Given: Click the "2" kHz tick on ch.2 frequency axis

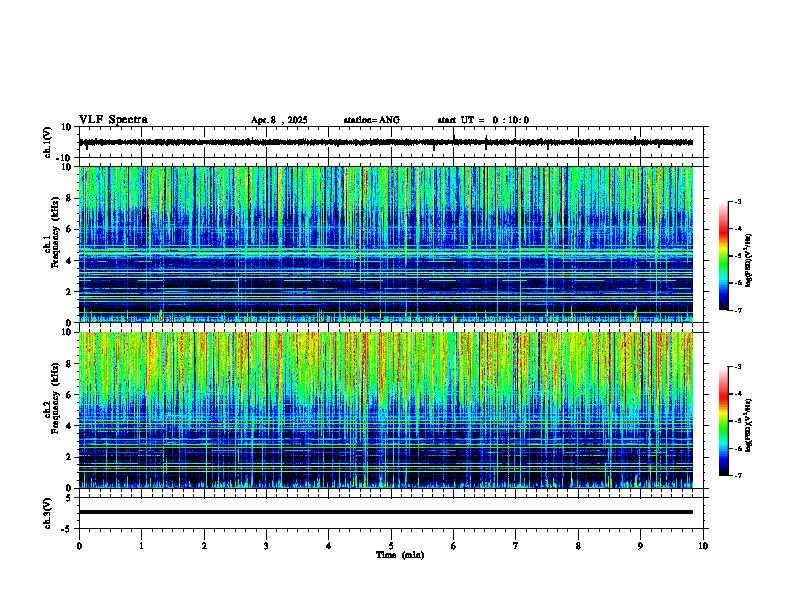Looking at the screenshot, I should [x=70, y=457].
